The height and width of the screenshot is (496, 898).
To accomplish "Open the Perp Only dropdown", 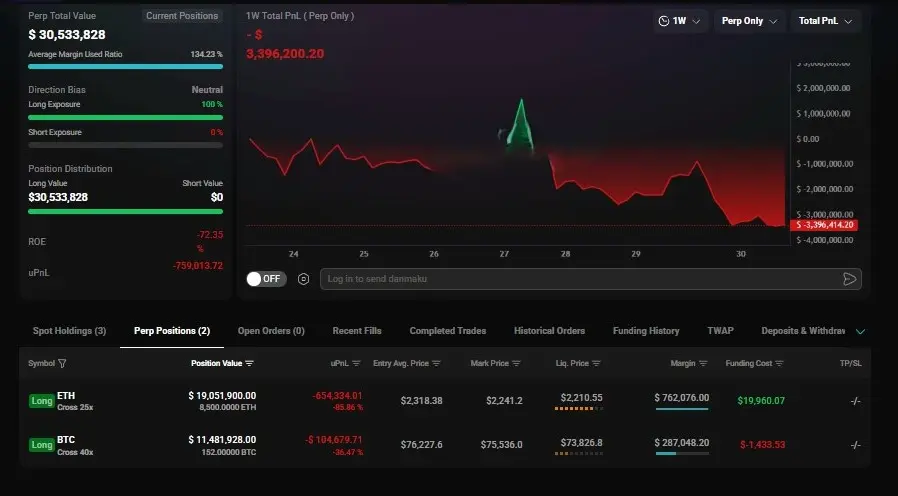I will (x=749, y=21).
